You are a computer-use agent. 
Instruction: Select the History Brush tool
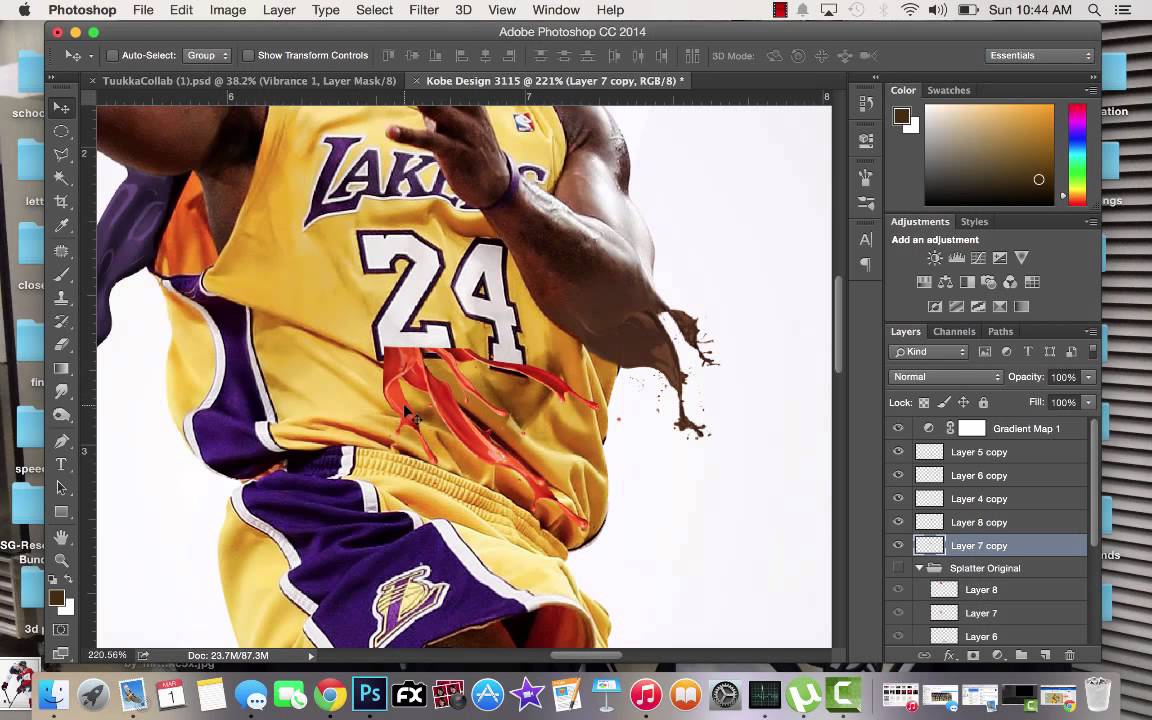pyautogui.click(x=62, y=321)
